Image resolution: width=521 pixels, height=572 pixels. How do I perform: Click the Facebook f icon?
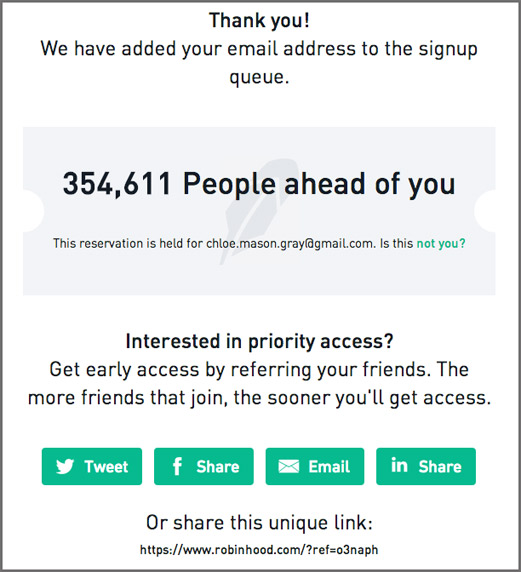177,466
